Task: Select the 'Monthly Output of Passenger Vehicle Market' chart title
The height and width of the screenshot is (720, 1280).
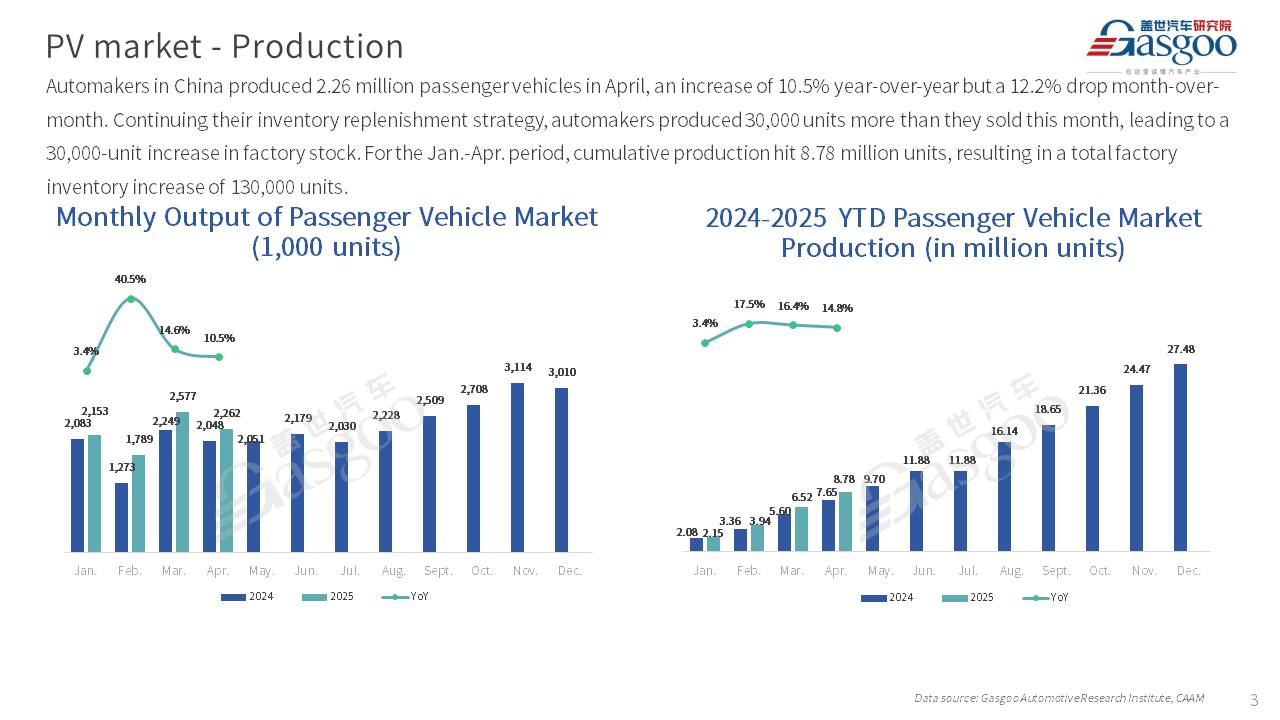Action: coord(327,231)
